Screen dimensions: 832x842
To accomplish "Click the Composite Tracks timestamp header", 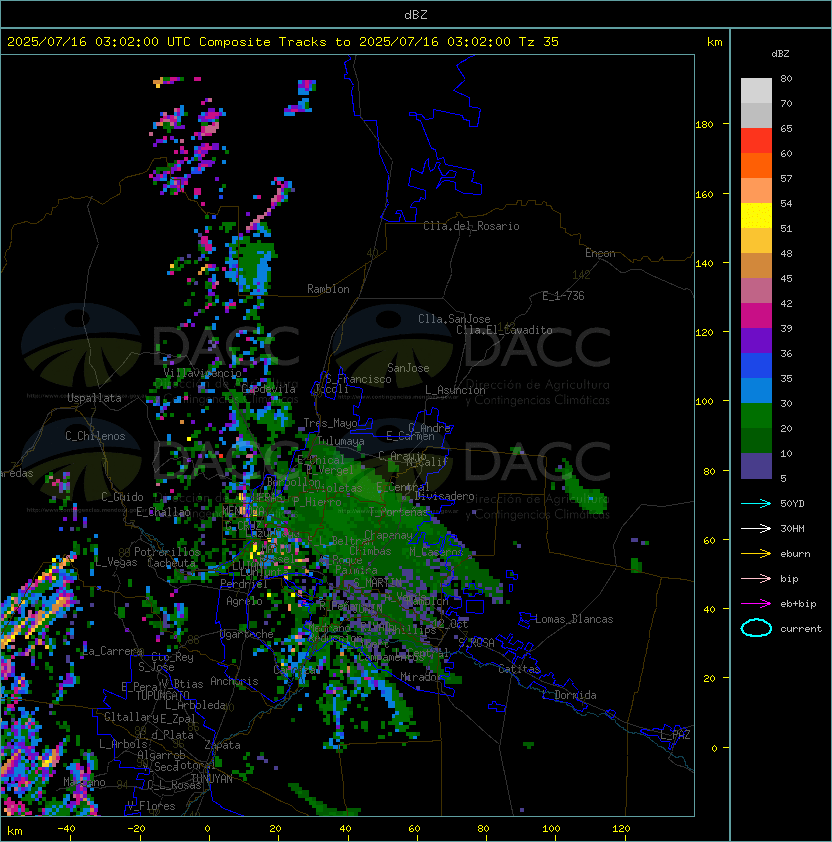I will 283,42.
